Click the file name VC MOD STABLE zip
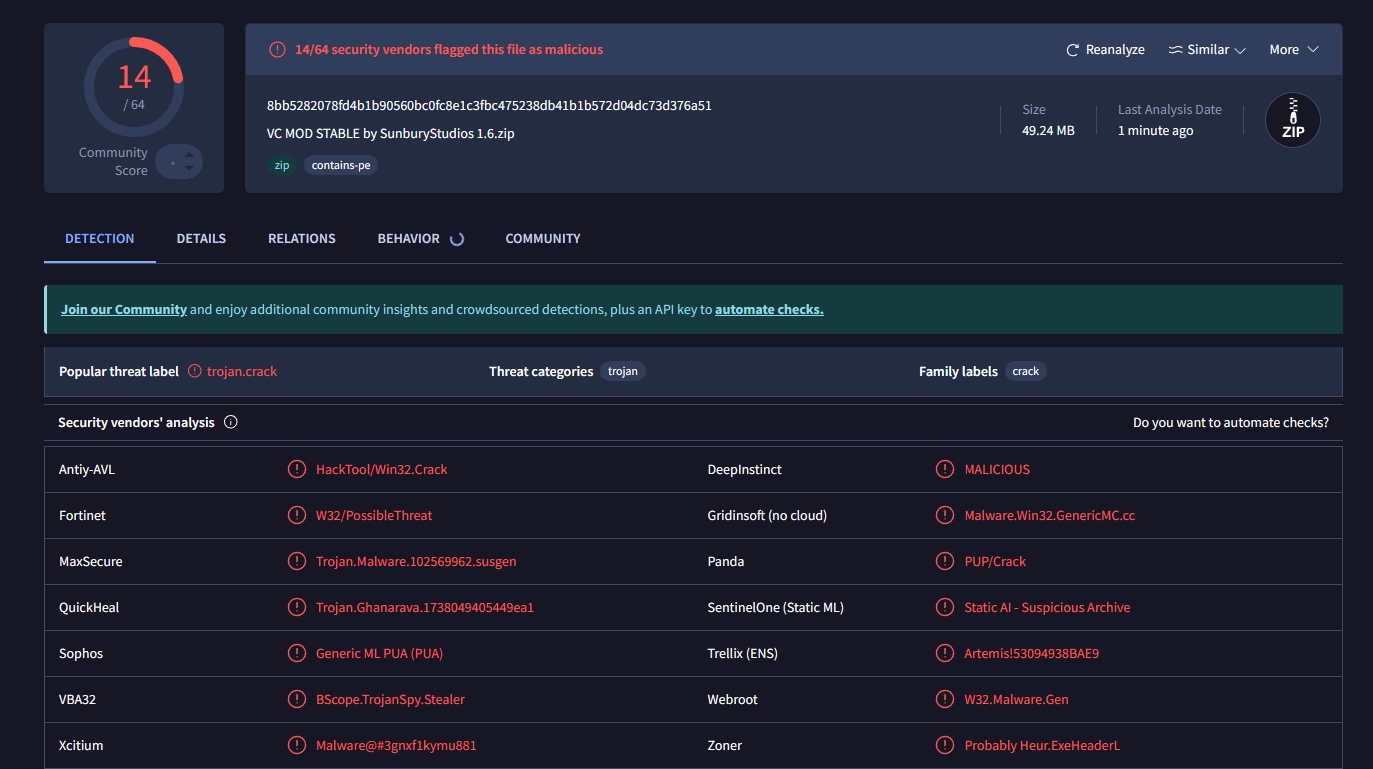 pyautogui.click(x=391, y=133)
